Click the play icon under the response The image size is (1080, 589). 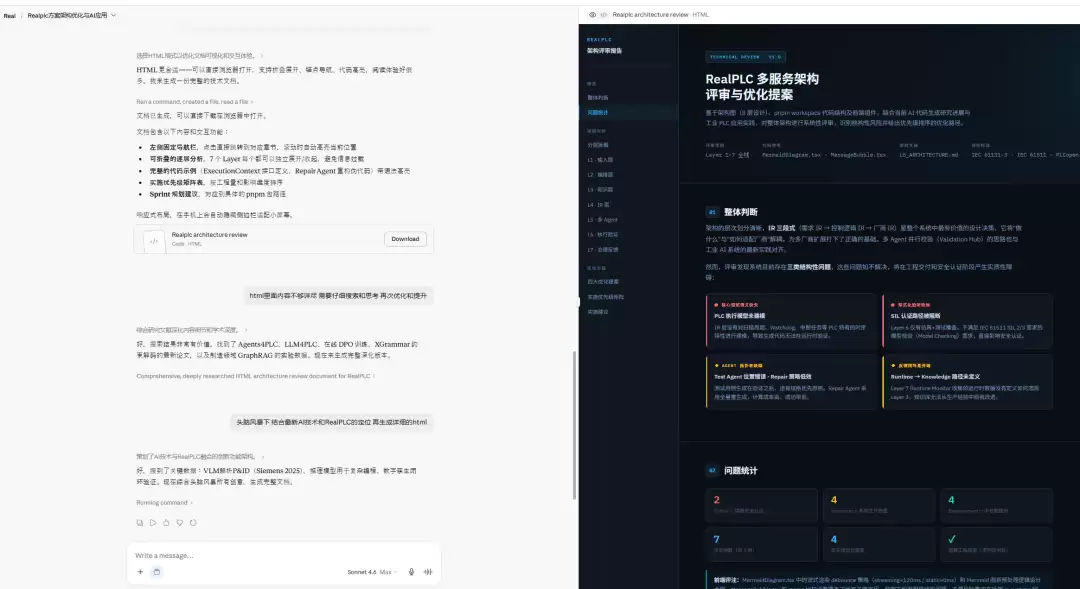click(153, 523)
